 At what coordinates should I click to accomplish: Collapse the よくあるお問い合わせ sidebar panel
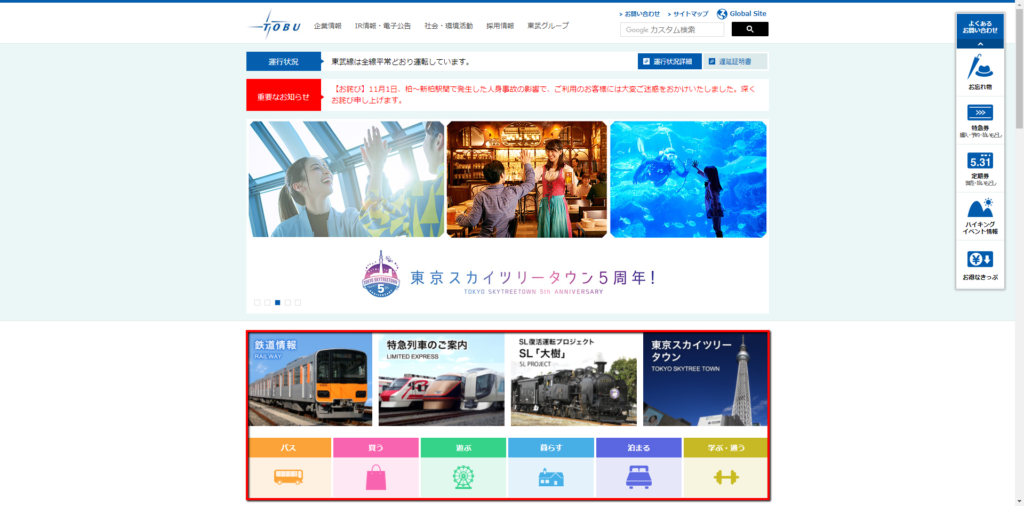(980, 44)
